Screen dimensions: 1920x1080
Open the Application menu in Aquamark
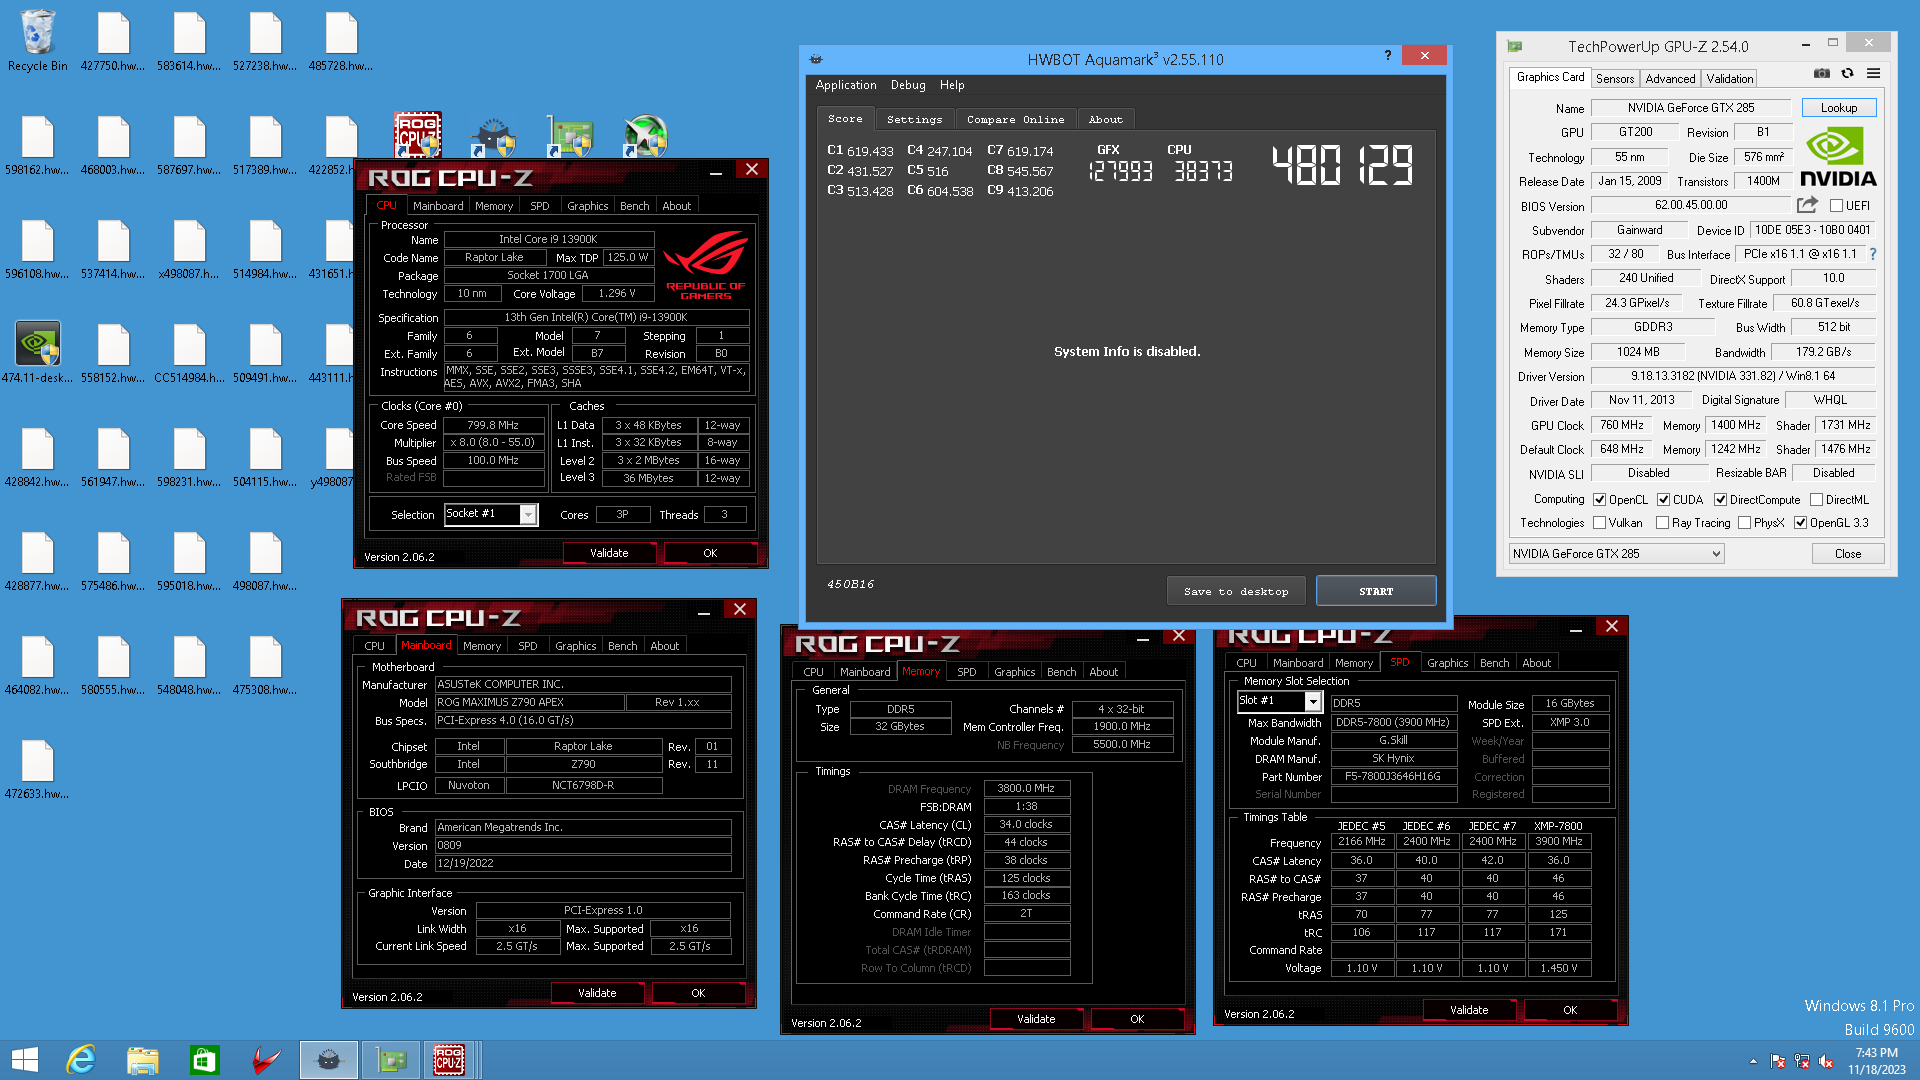coord(846,86)
